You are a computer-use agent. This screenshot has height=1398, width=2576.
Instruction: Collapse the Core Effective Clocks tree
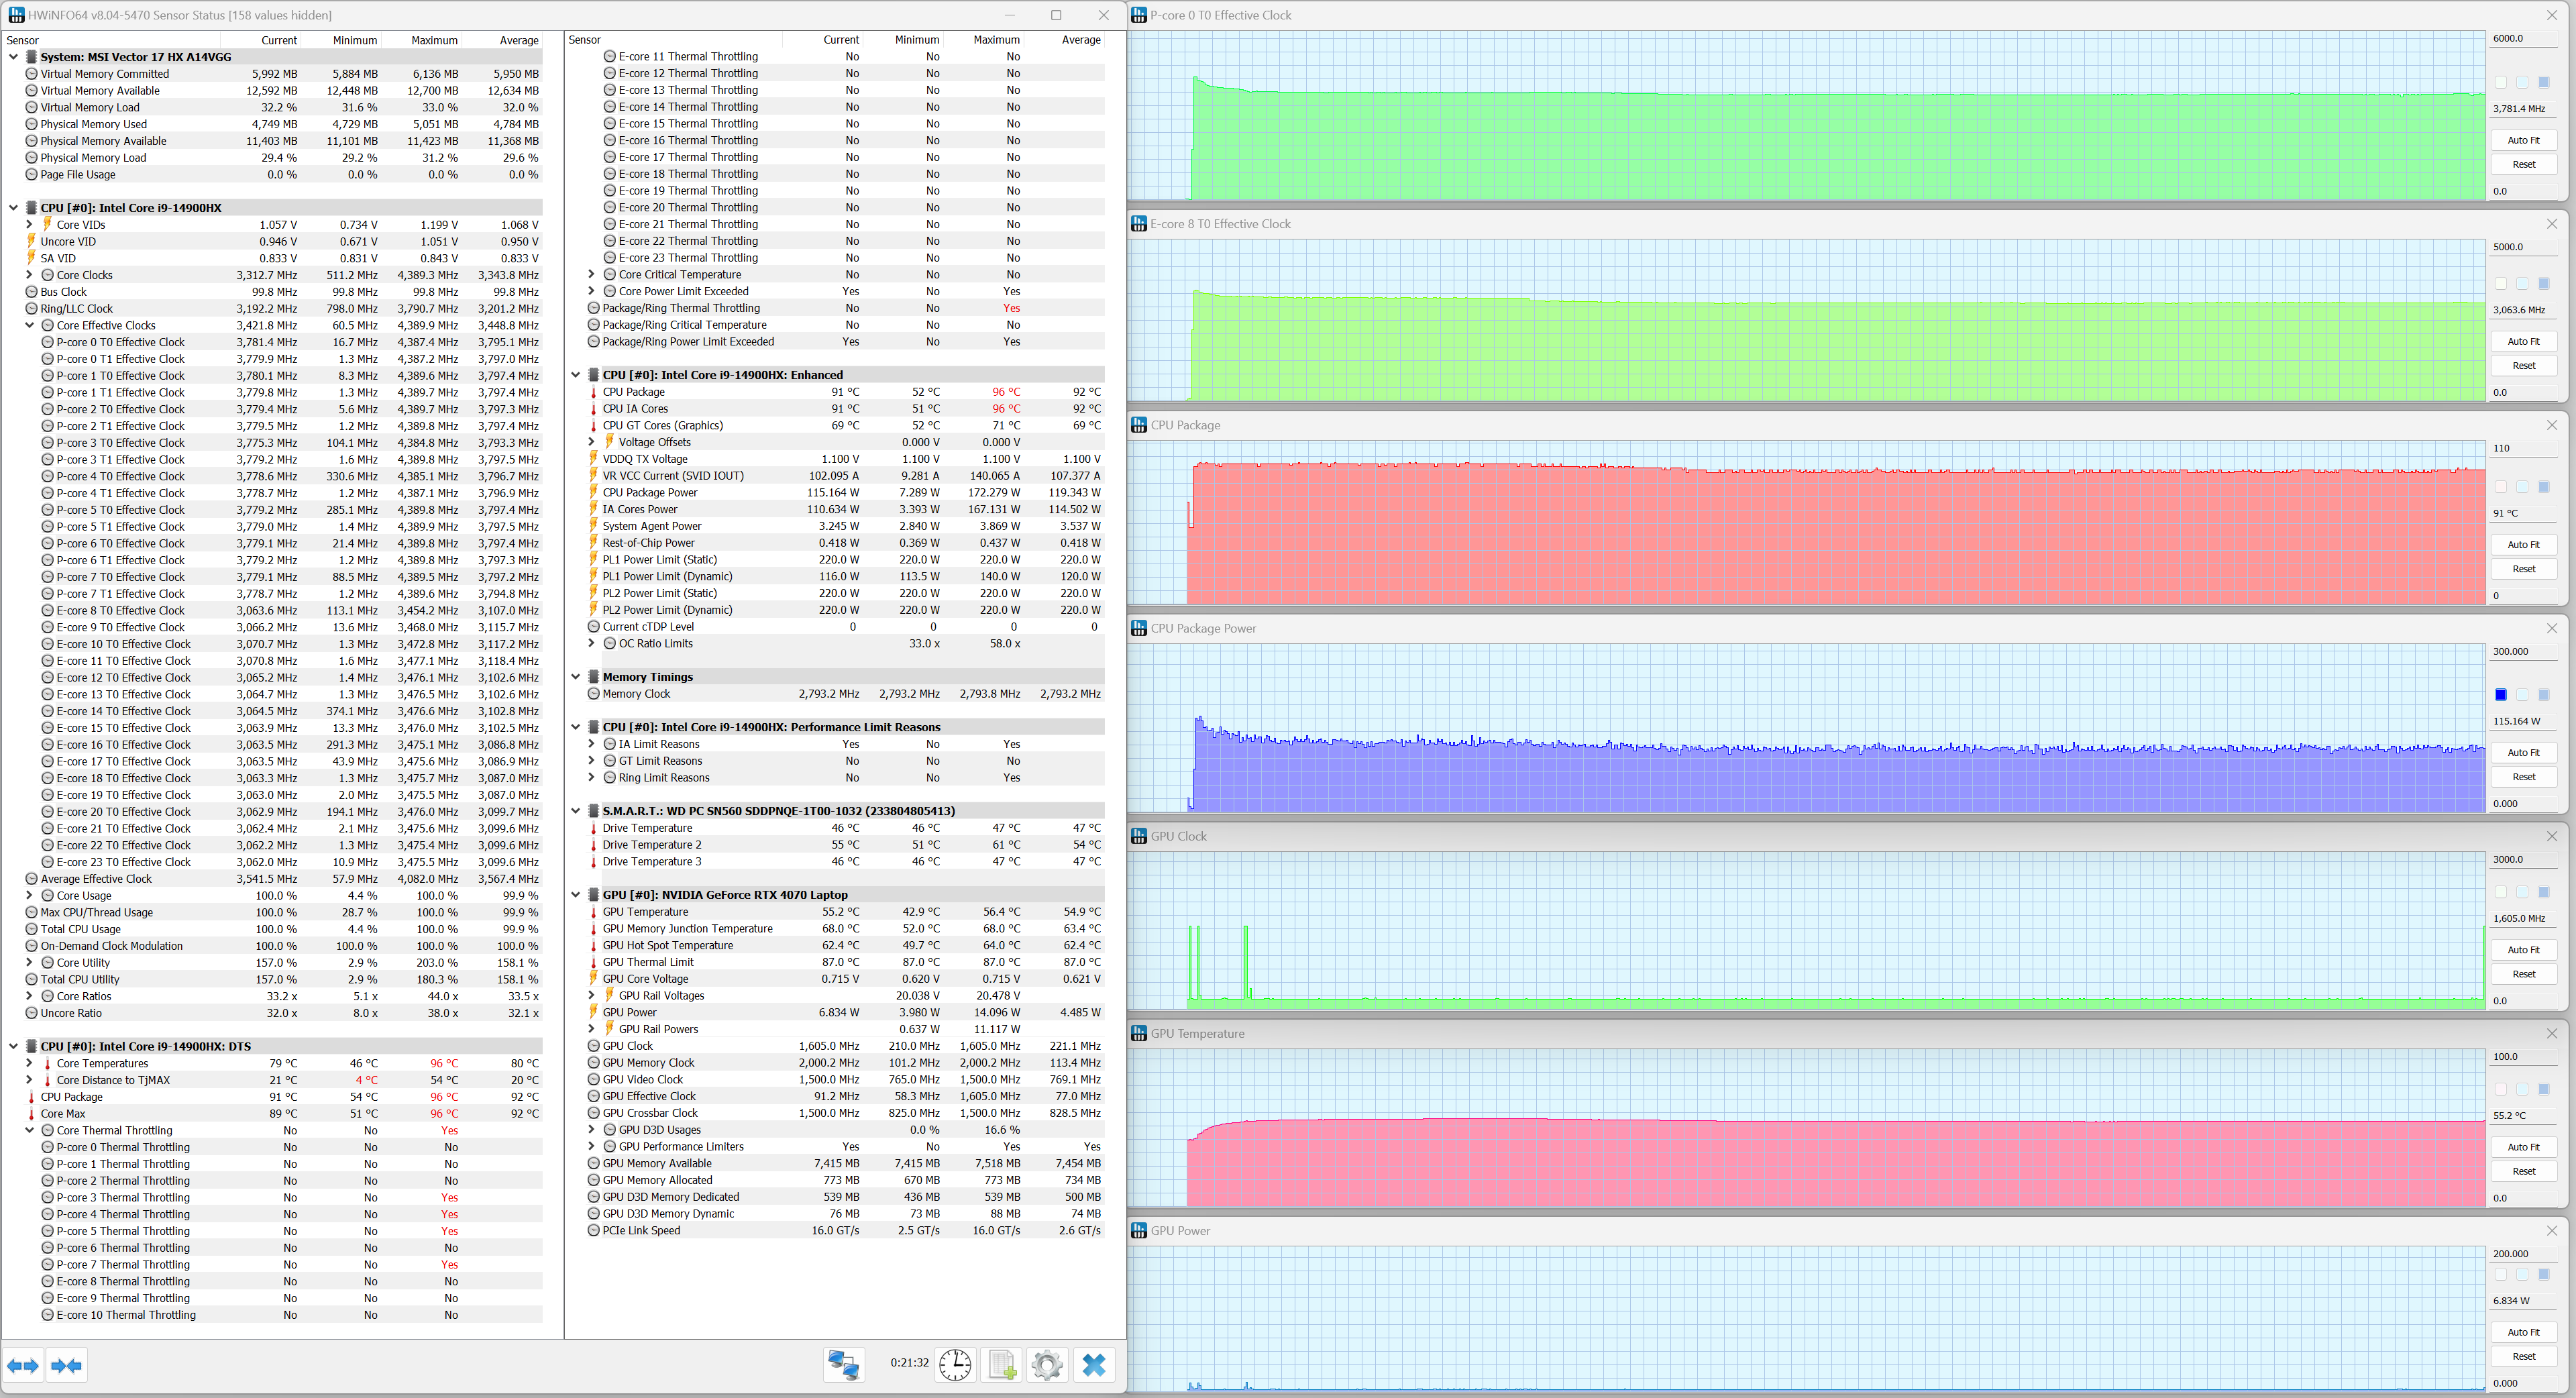click(30, 325)
